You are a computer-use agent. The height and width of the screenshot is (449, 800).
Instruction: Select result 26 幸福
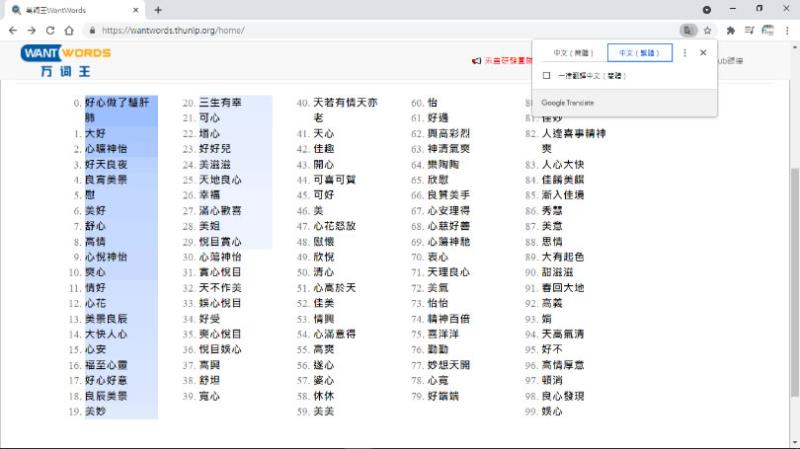[x=209, y=195]
